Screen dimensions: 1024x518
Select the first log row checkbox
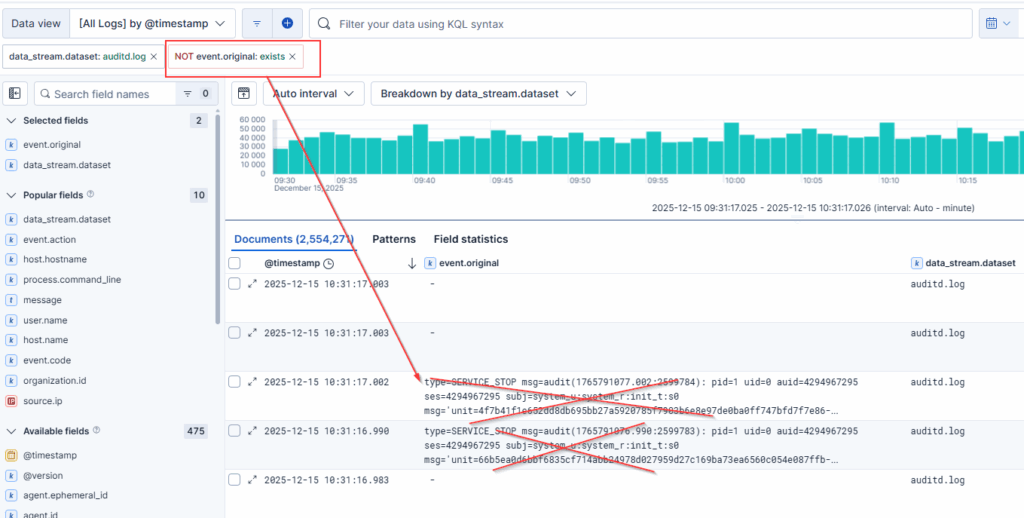[234, 284]
